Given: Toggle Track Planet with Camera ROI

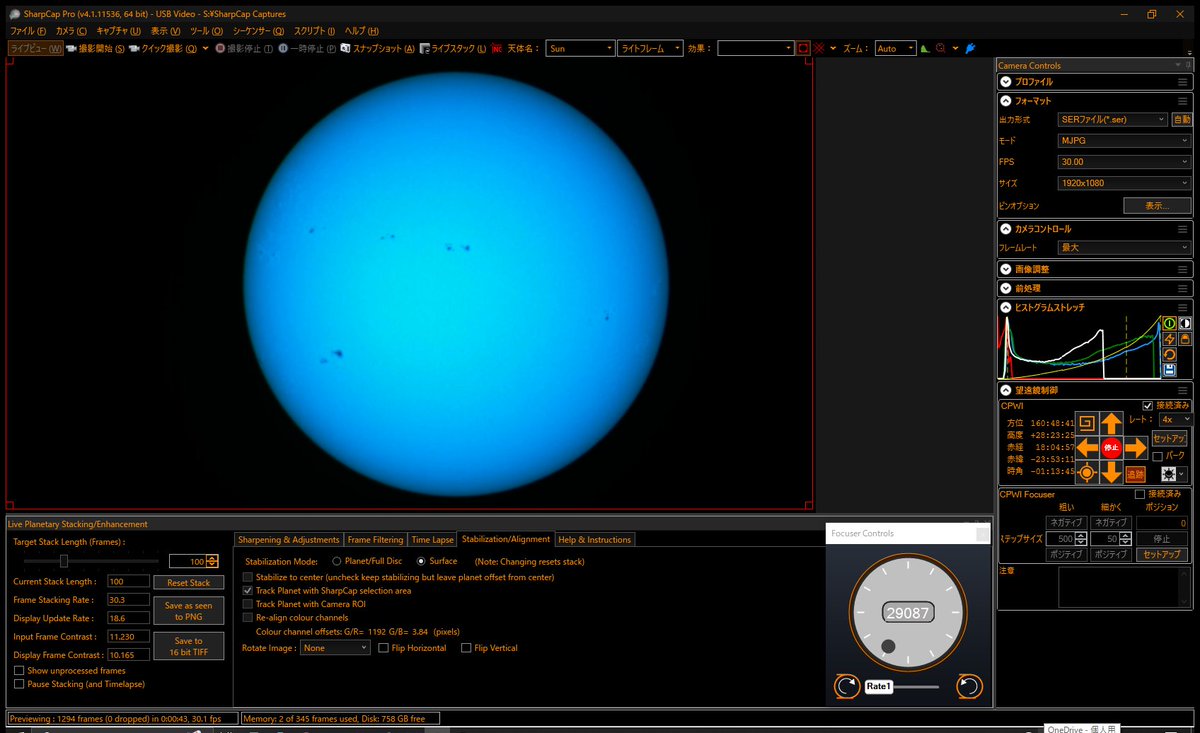Looking at the screenshot, I should point(248,604).
